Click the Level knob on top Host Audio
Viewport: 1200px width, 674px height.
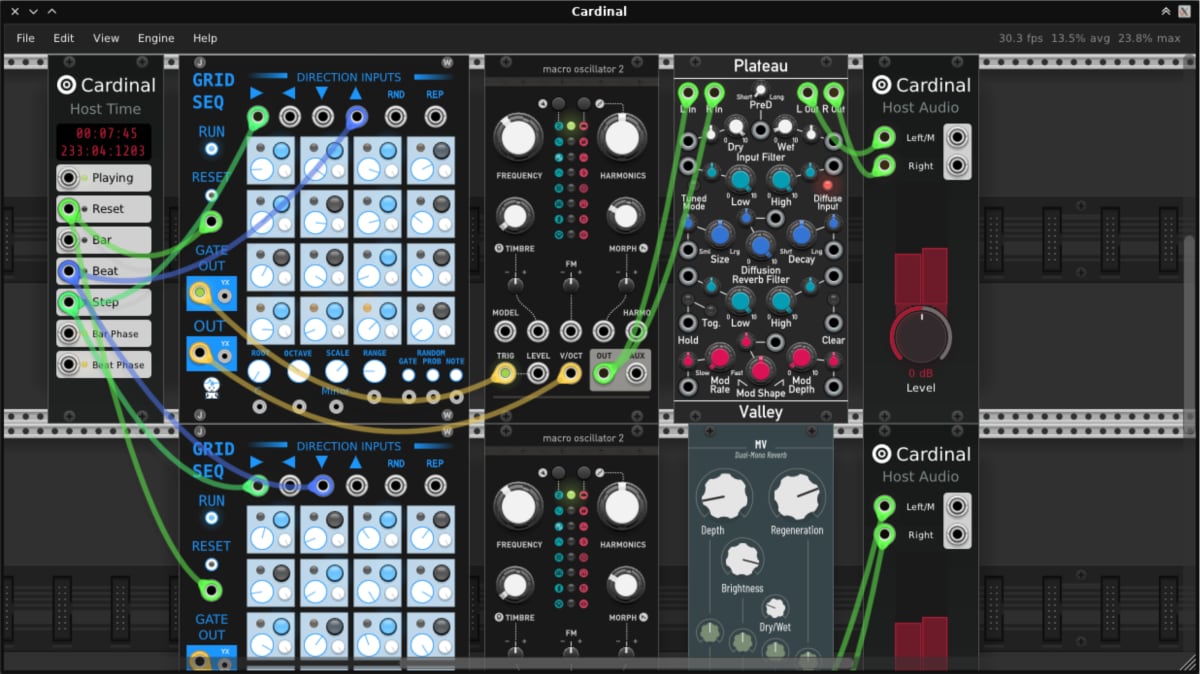(x=921, y=336)
